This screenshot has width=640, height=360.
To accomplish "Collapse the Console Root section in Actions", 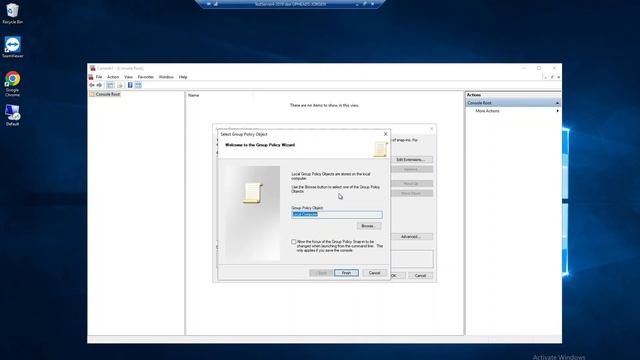I will tap(558, 103).
